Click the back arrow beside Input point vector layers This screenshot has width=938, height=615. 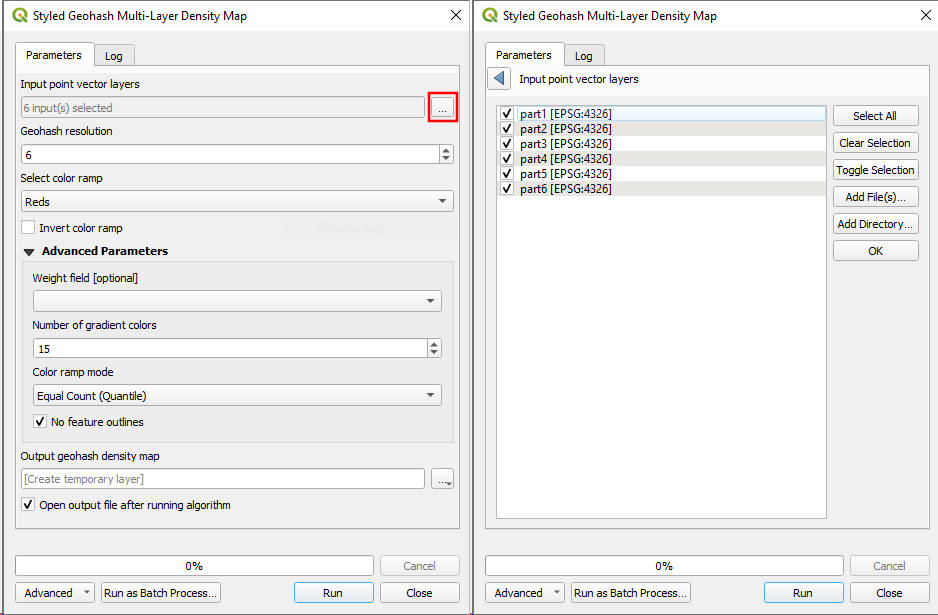499,78
